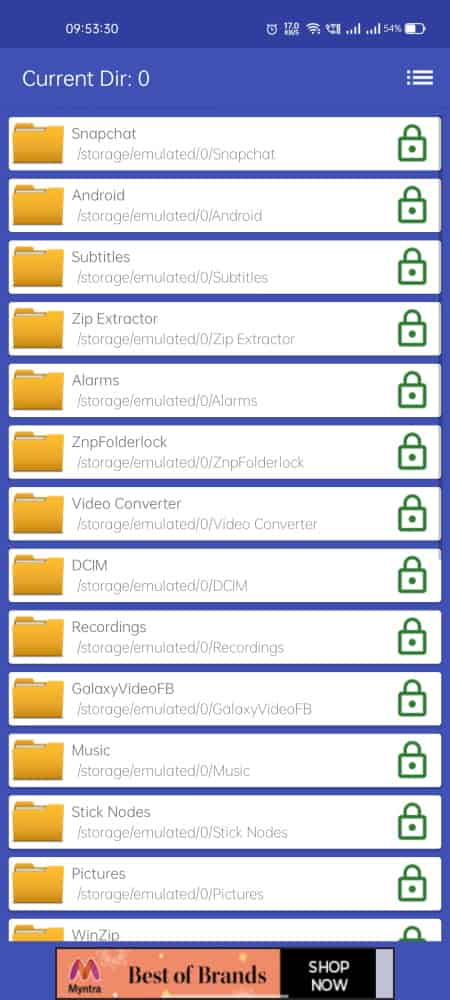This screenshot has height=1000, width=450.
Task: Lock the GalaxyVideoFB folder
Action: click(412, 698)
